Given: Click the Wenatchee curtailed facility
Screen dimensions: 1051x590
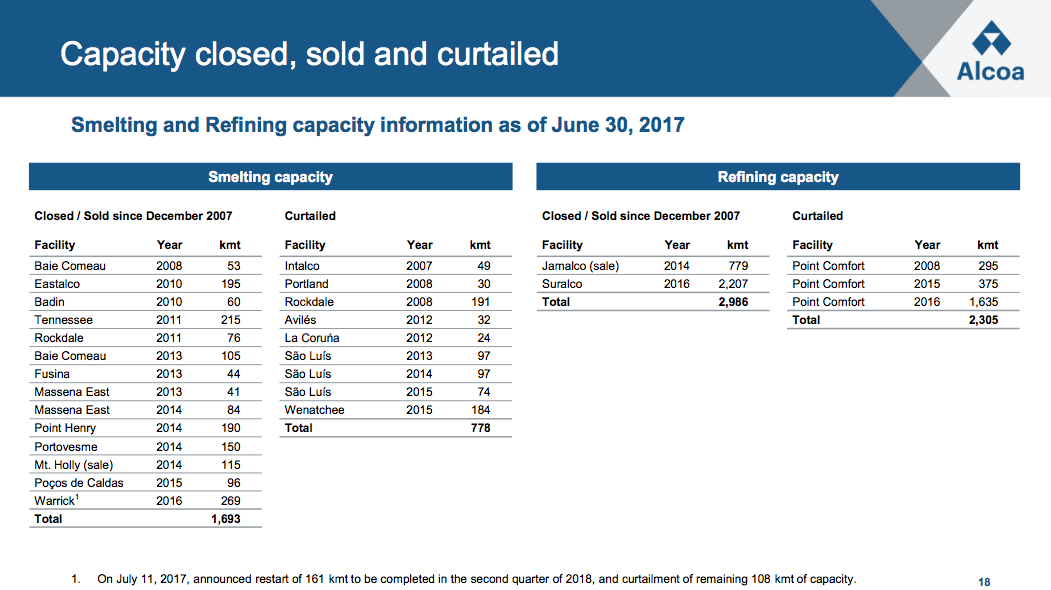Looking at the screenshot, I should [x=314, y=410].
